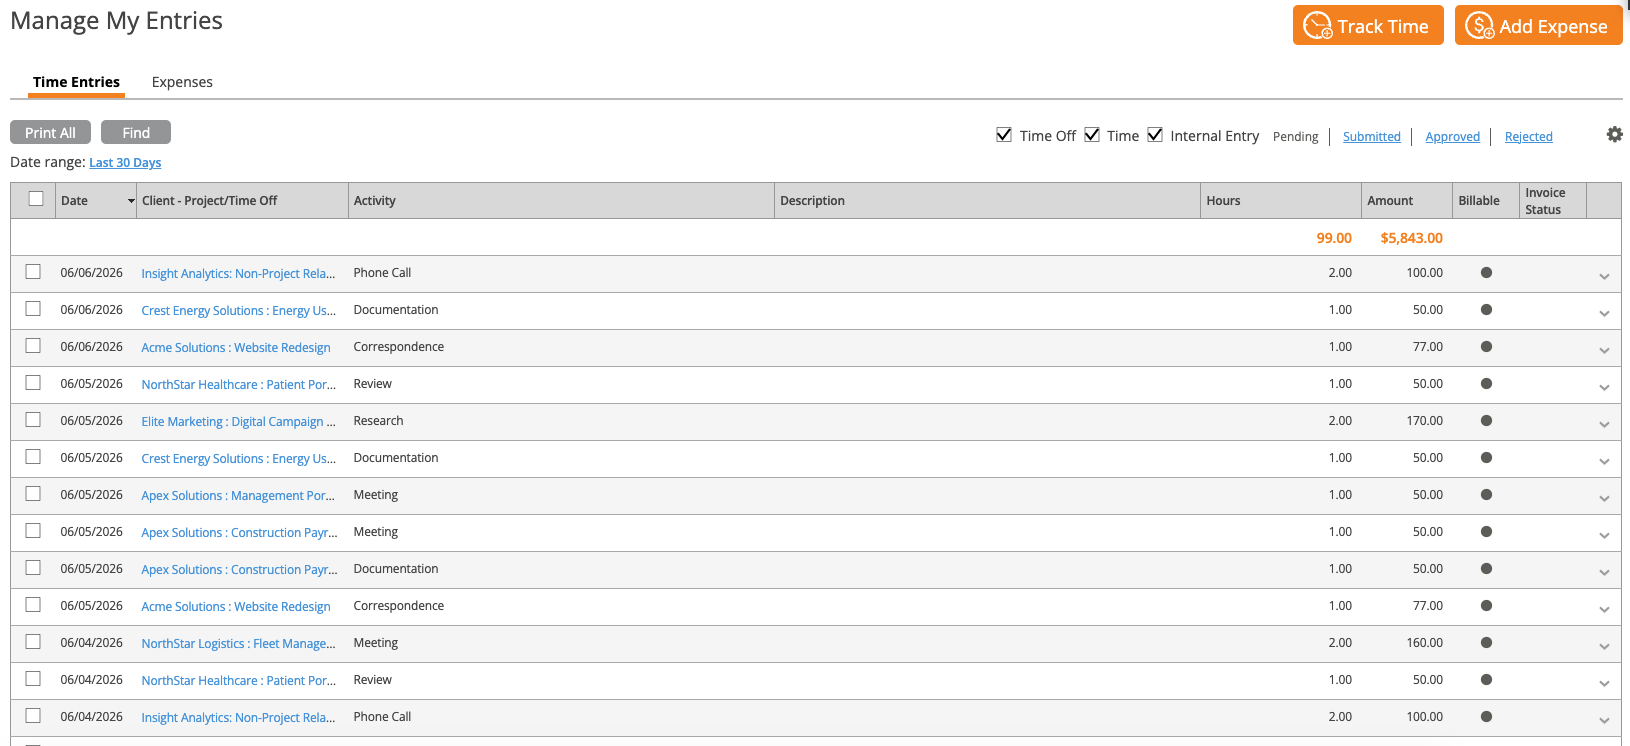Viewport: 1630px width, 746px height.
Task: Open chevron for Apex Solutions Management entry
Action: coord(1604,499)
